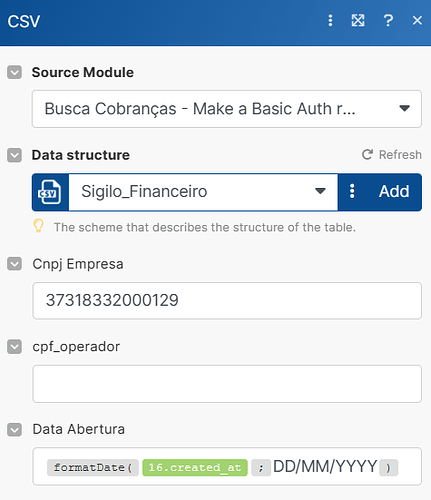The height and width of the screenshot is (500, 431).
Task: Click the Source Module label
Action: click(83, 72)
